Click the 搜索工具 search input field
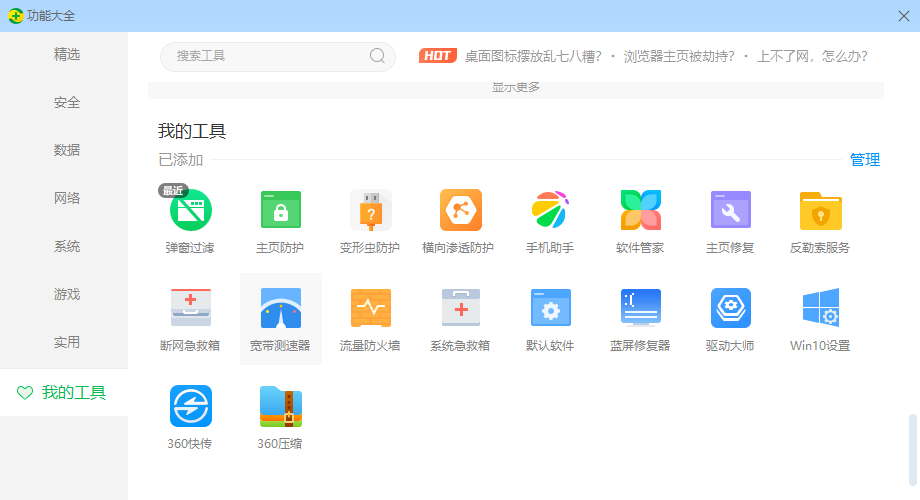This screenshot has height=500, width=920. pyautogui.click(x=265, y=56)
